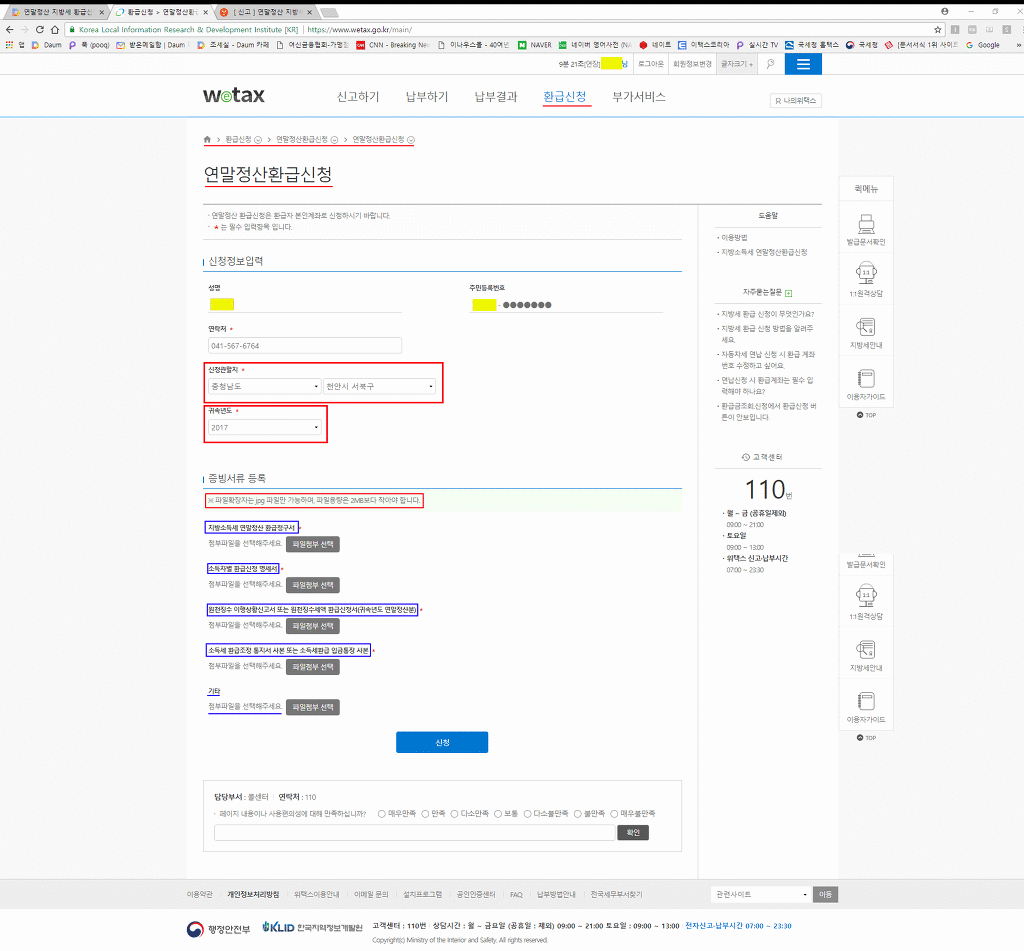Click in the 연락처 phone number field
This screenshot has width=1024, height=951.
[305, 346]
